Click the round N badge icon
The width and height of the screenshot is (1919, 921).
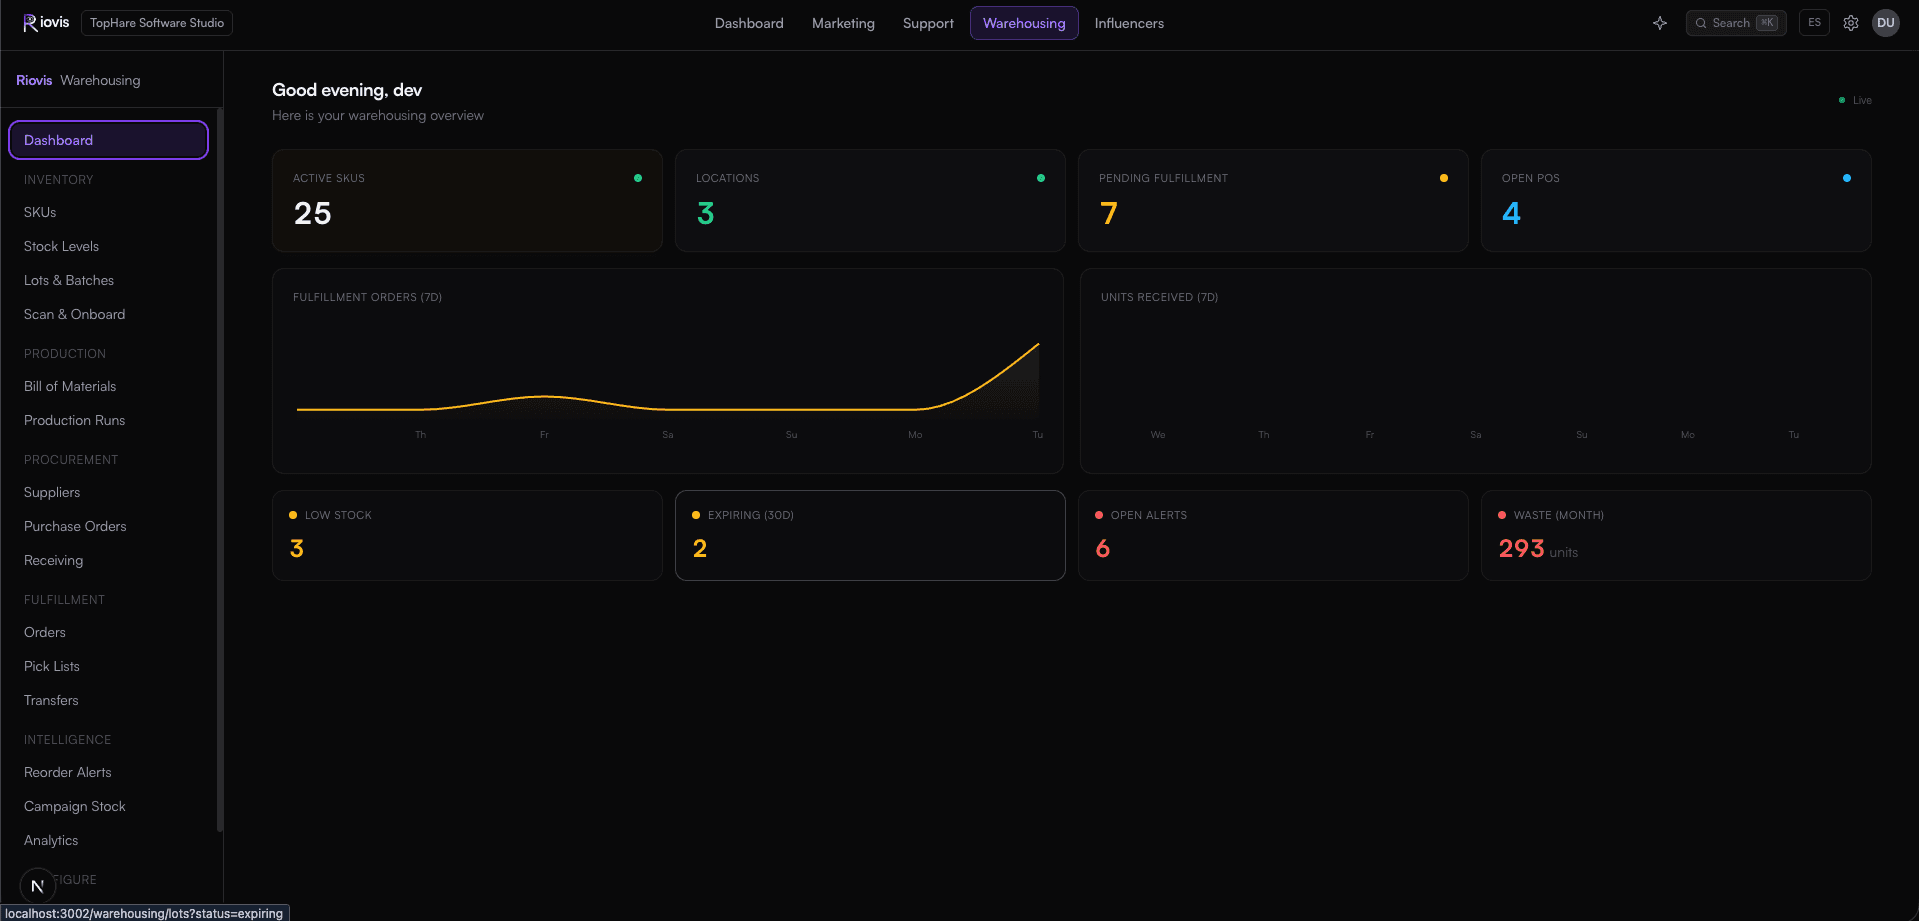pos(38,886)
